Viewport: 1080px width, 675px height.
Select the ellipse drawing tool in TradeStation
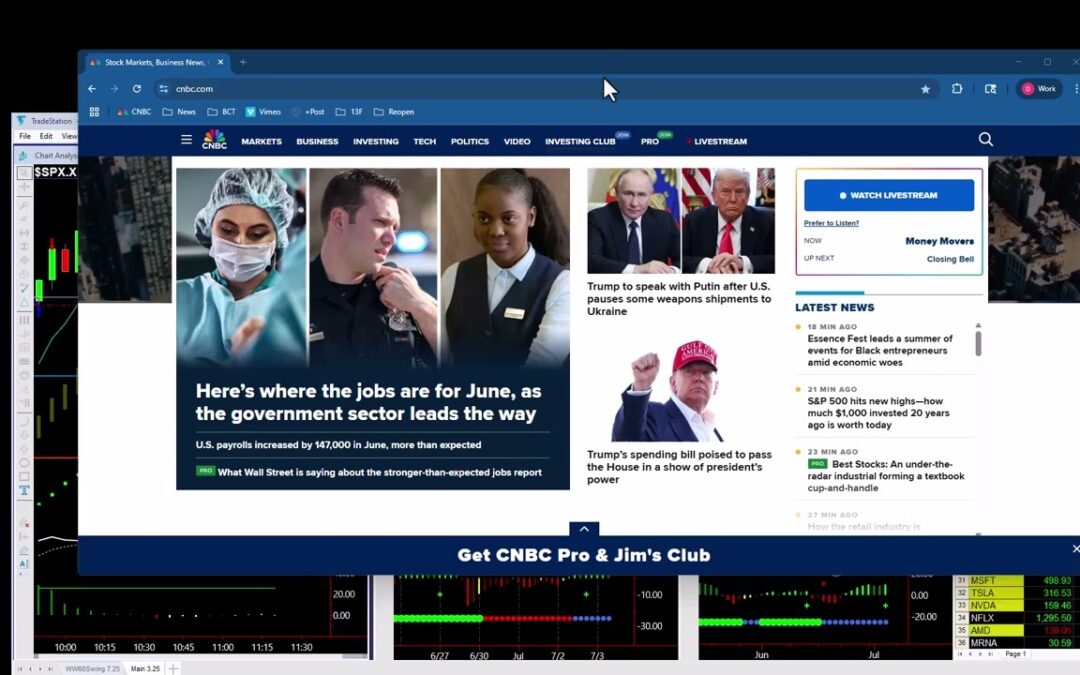pos(24,463)
